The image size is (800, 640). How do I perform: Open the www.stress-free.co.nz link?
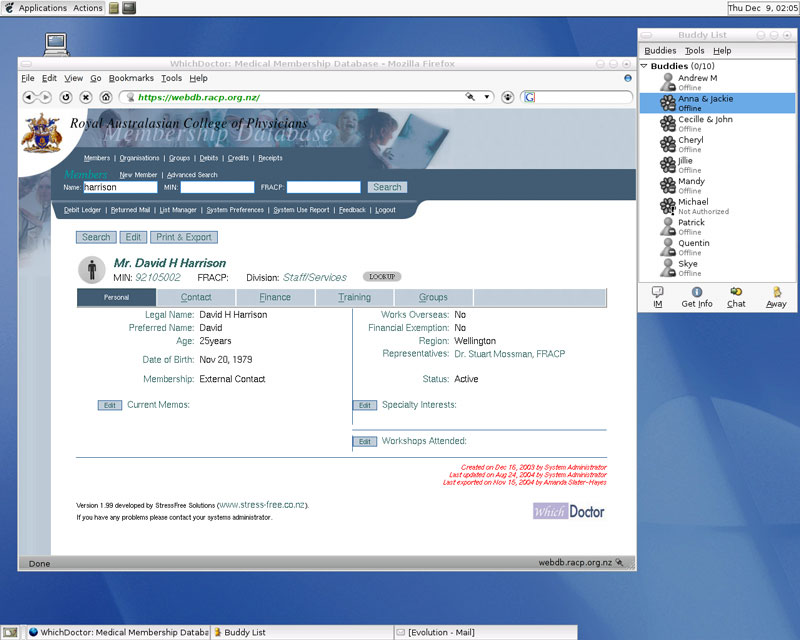262,504
